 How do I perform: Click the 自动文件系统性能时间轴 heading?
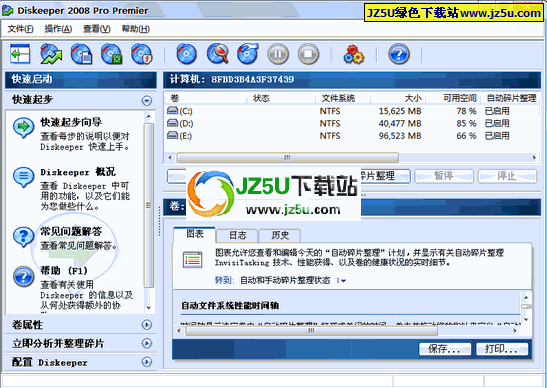click(230, 306)
